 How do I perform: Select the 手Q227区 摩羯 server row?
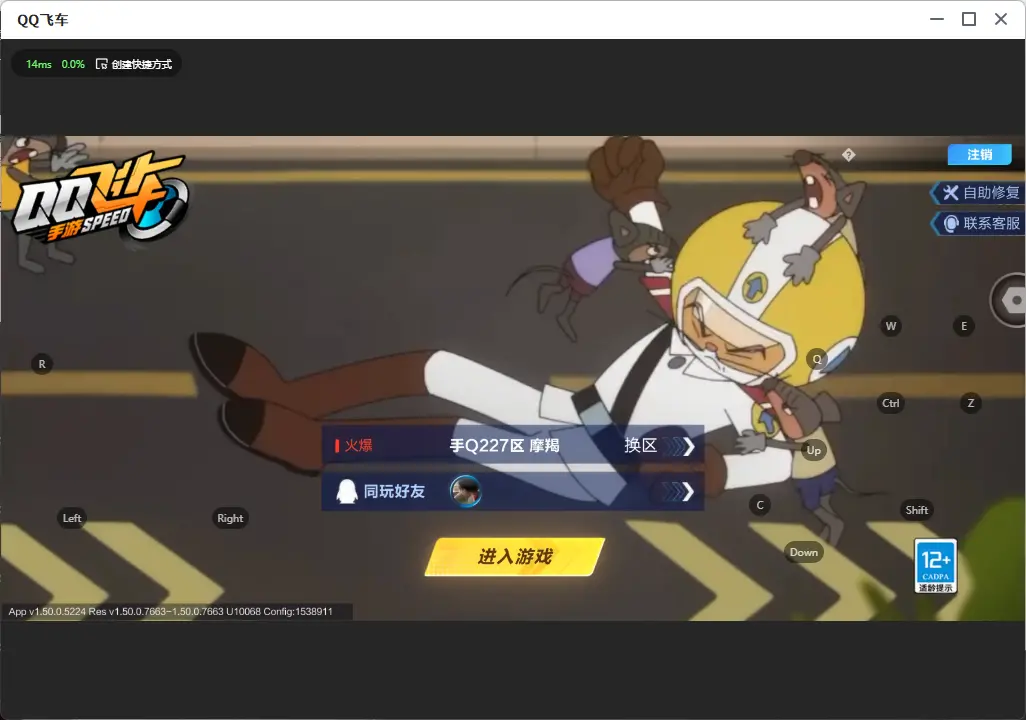513,446
